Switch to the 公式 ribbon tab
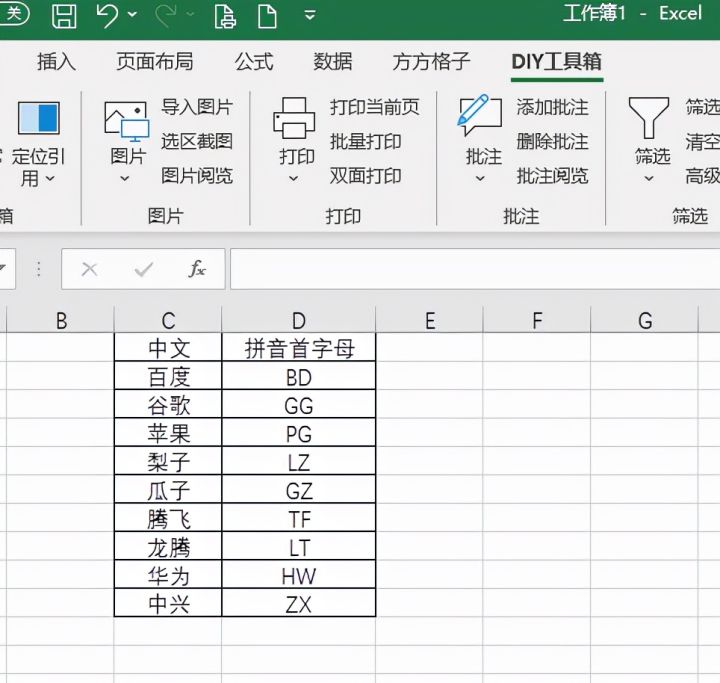Image resolution: width=720 pixels, height=683 pixels. (254, 62)
